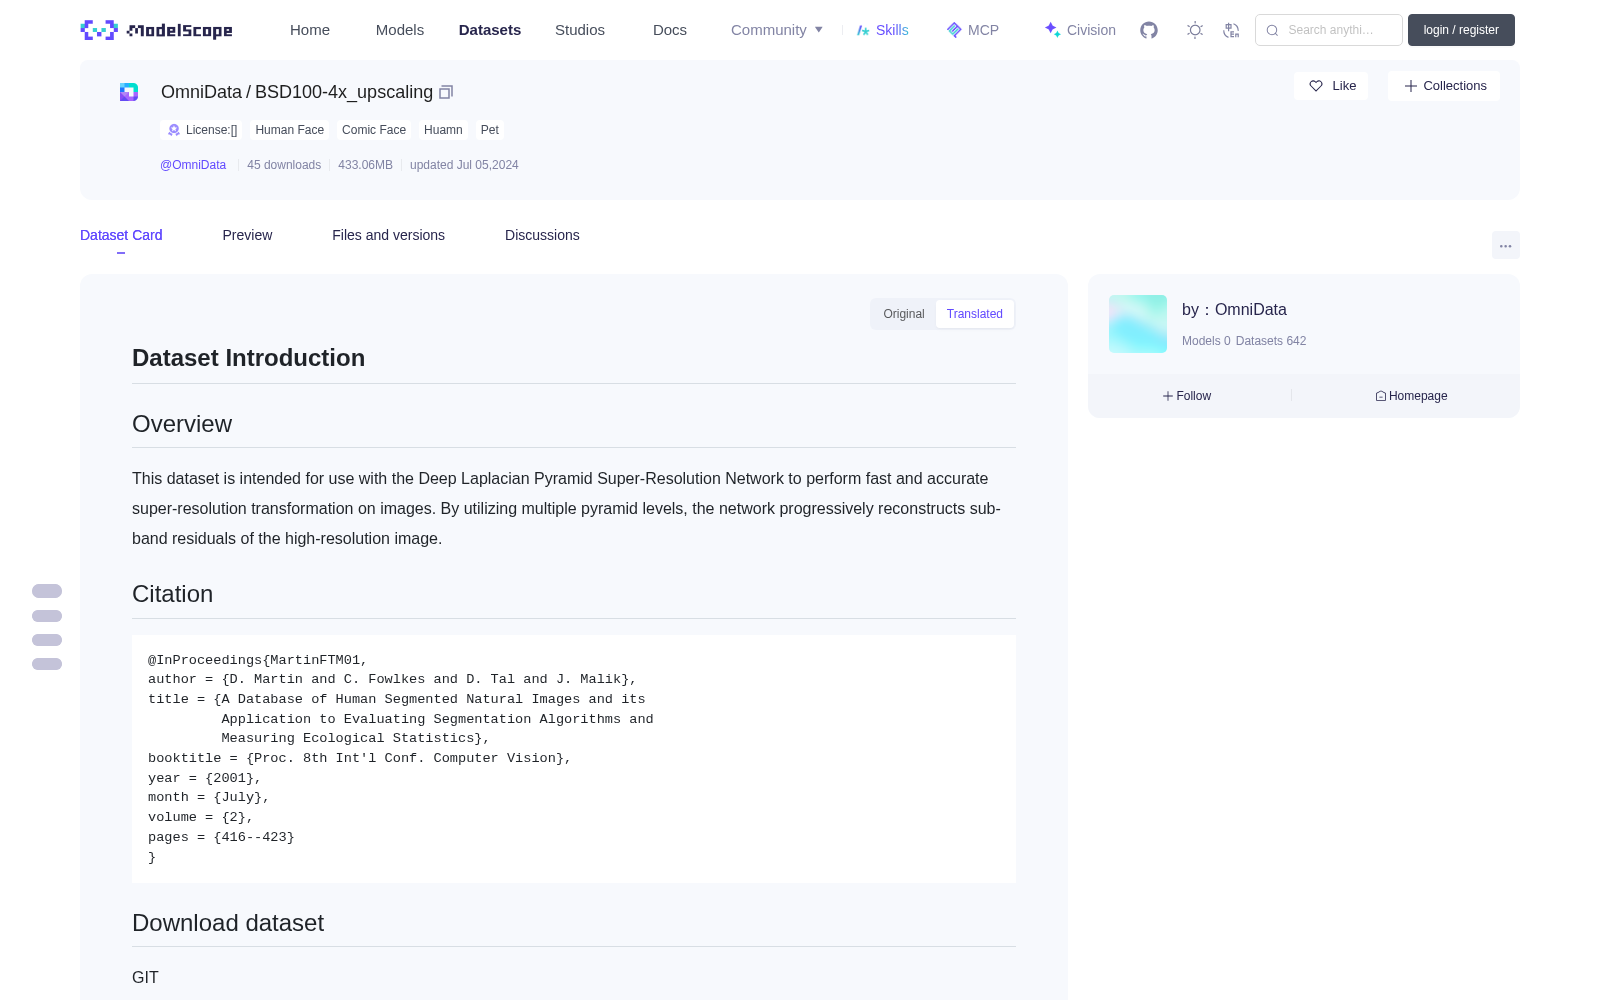Viewport: 1600px width, 1000px height.
Task: Switch to Files and versions tab
Action: pyautogui.click(x=388, y=235)
